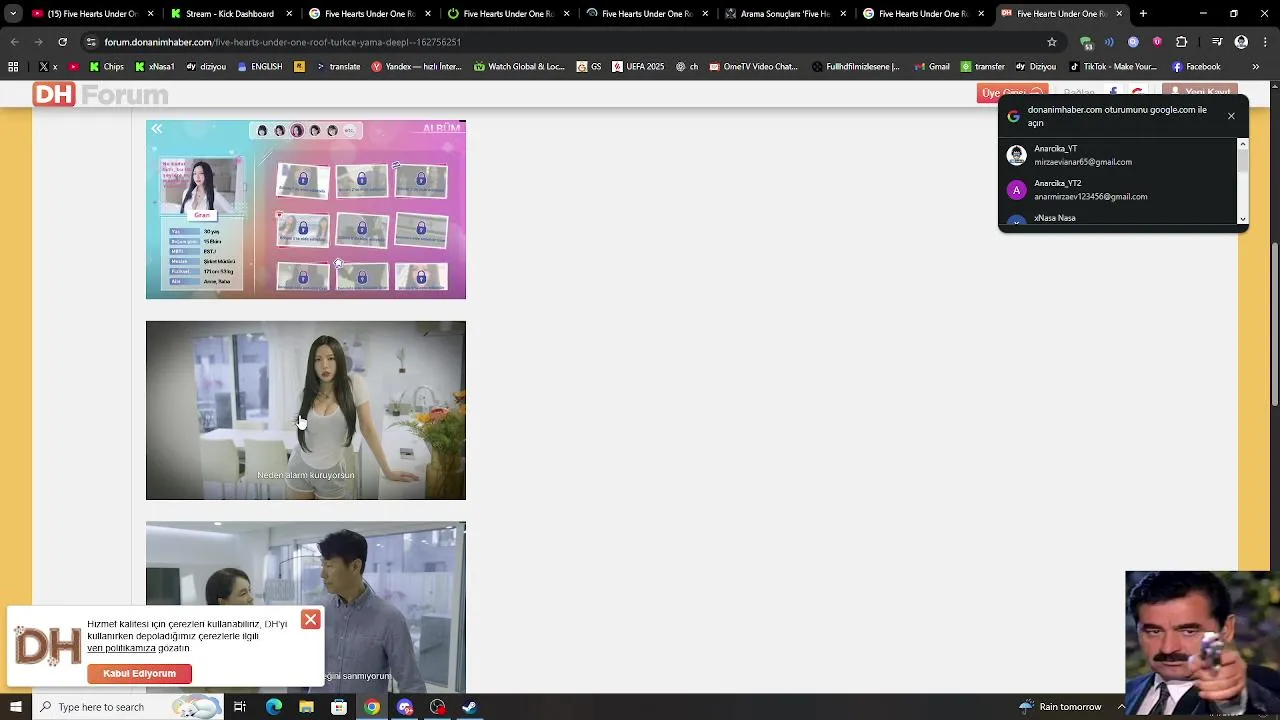Open the xNasa1 bookmark
Screen dimensions: 1280x720
154,67
